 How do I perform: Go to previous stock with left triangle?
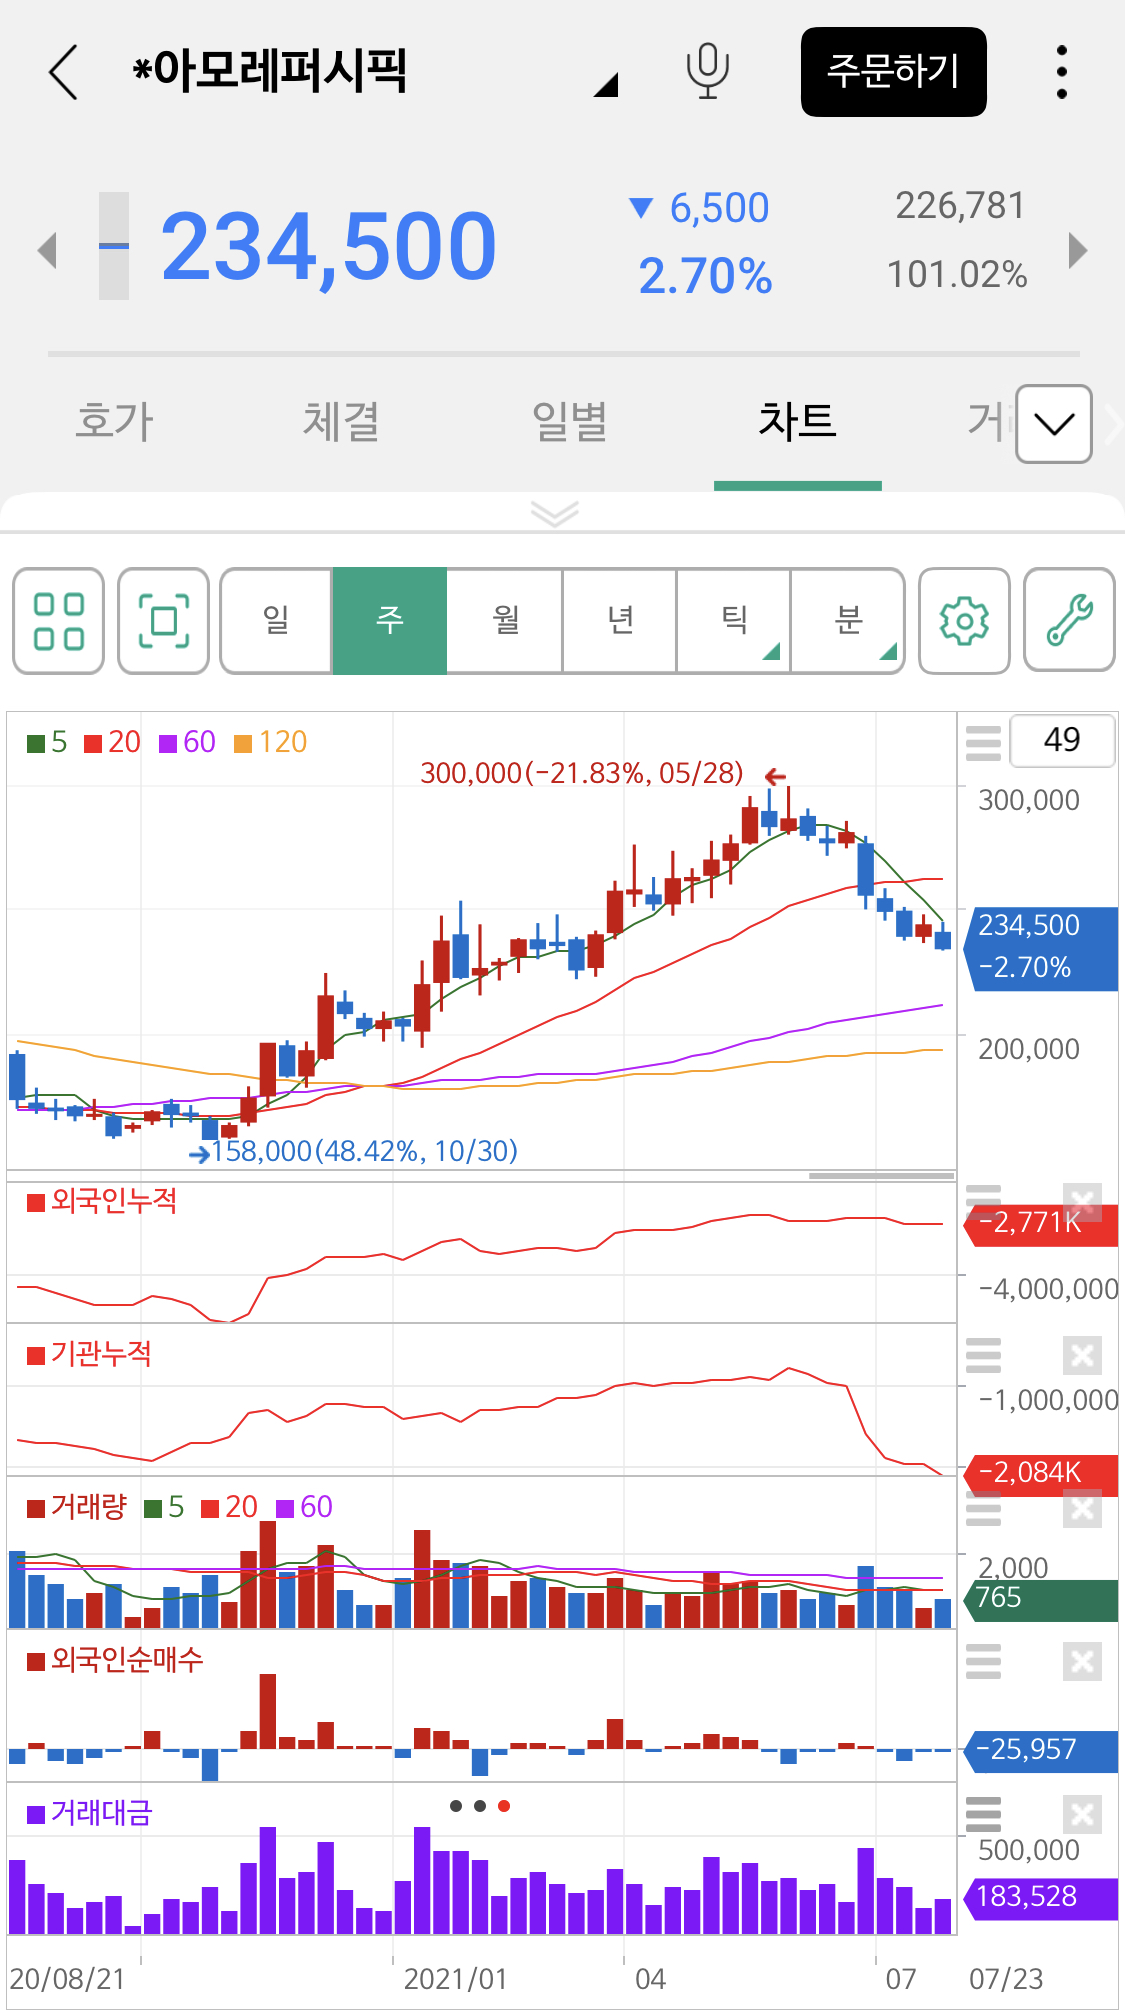[47, 250]
